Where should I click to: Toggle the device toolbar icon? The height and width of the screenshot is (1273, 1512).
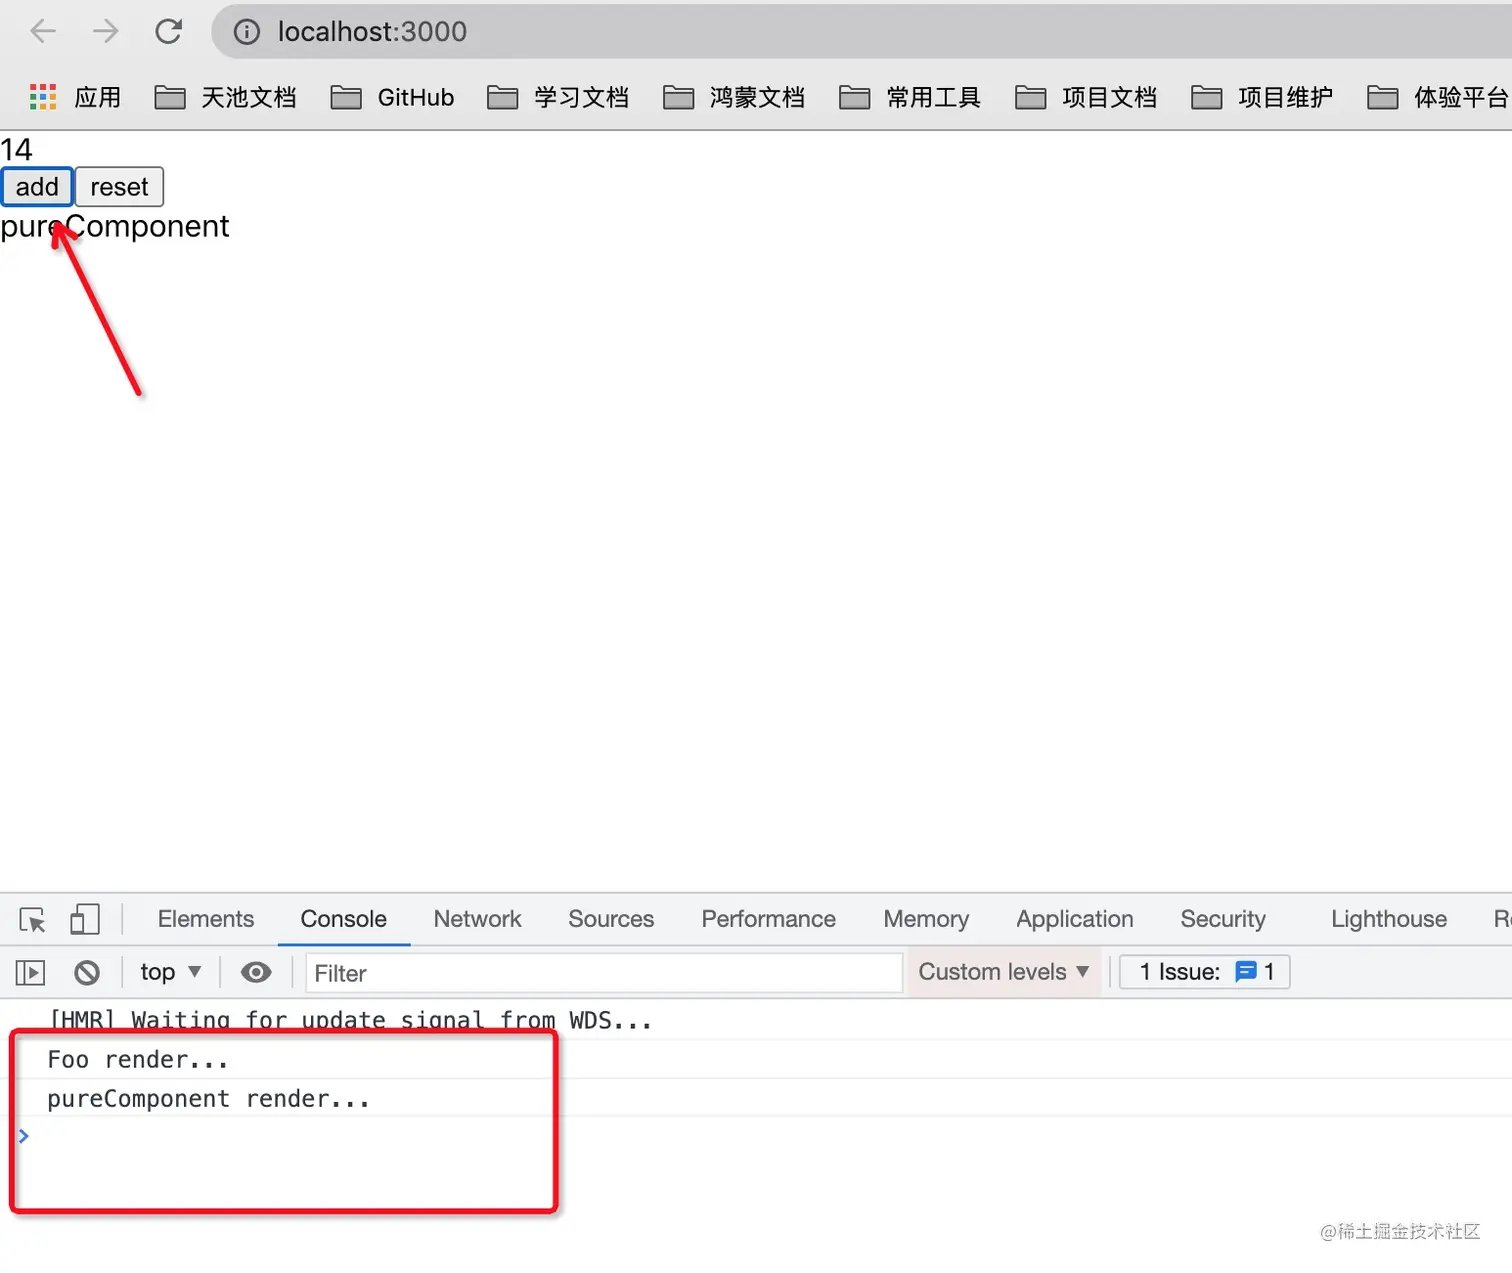coord(85,919)
